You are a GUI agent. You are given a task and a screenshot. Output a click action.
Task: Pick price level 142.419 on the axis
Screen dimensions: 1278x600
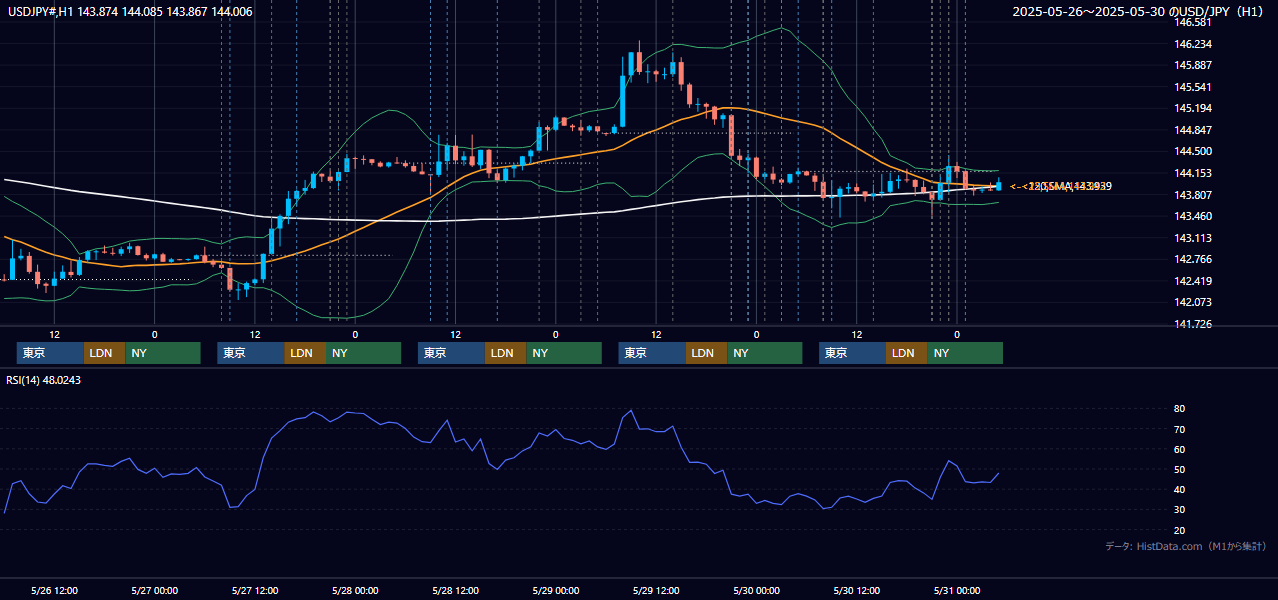[1193, 281]
